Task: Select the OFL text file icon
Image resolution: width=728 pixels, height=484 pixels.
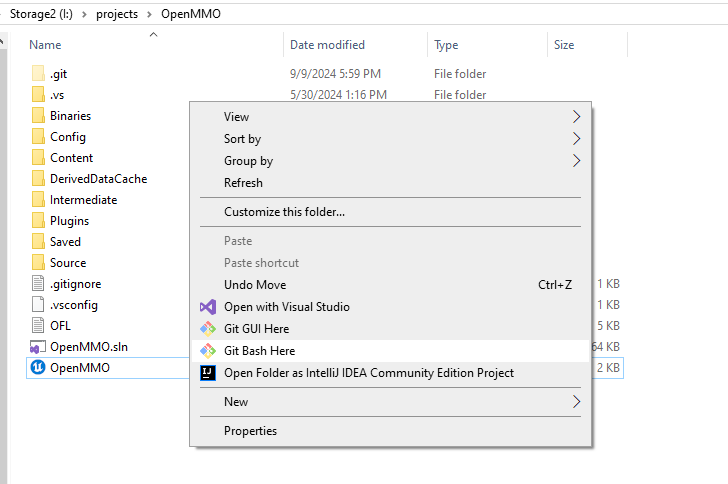Action: tap(38, 325)
